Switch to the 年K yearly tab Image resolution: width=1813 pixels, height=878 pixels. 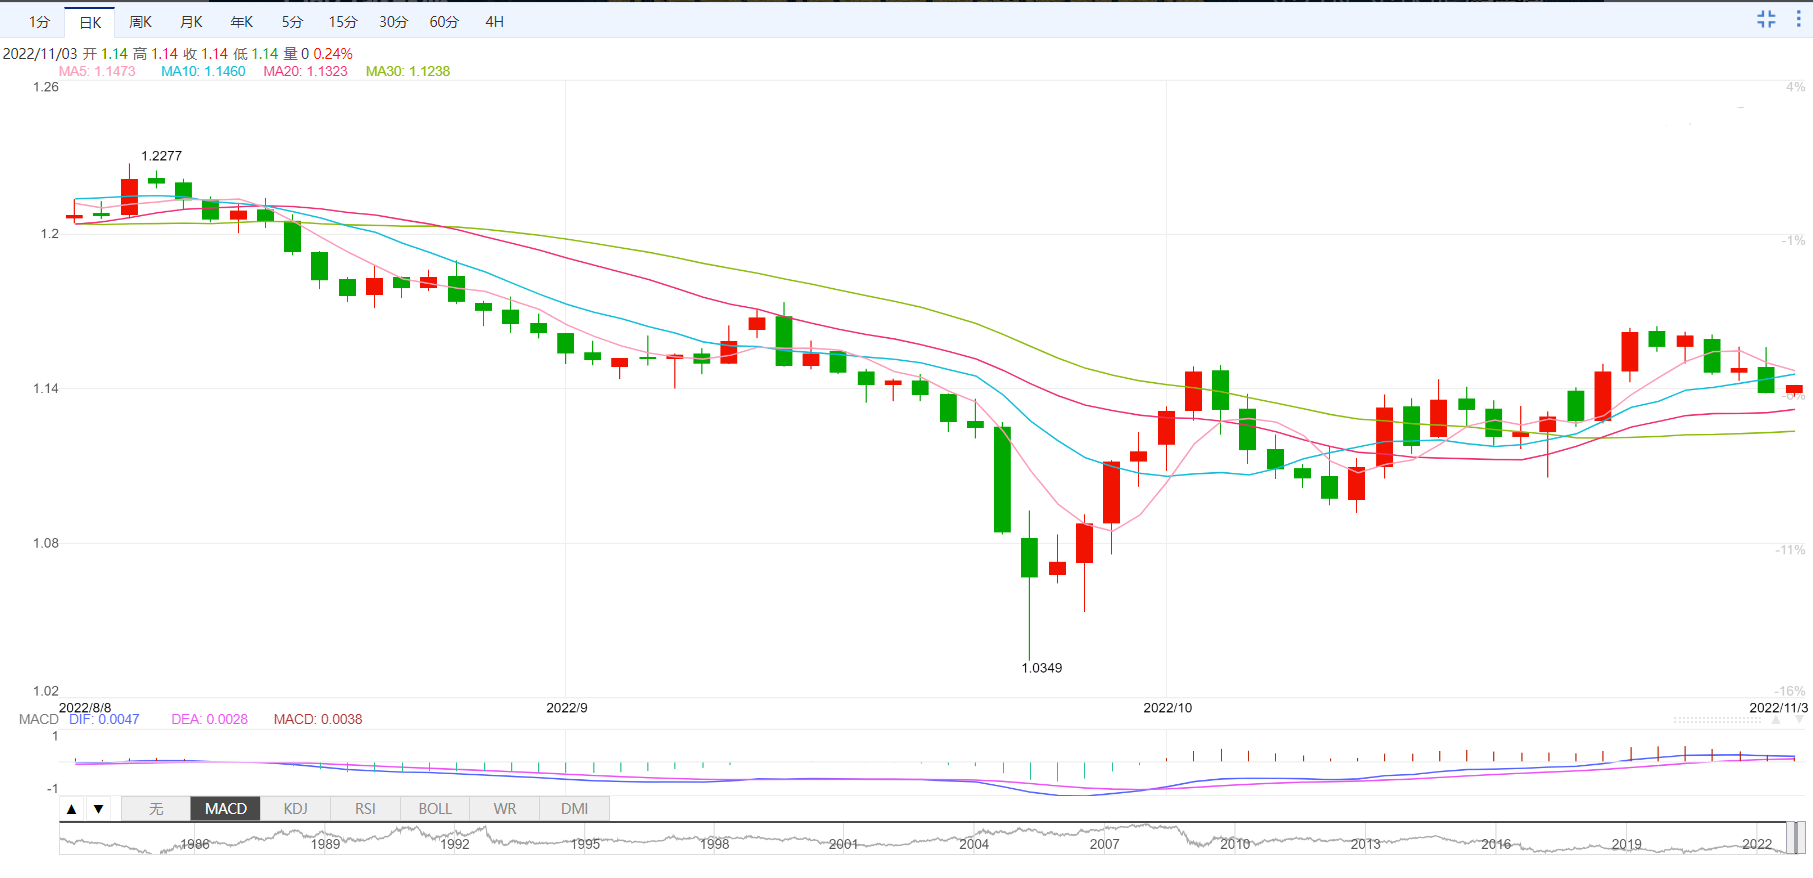point(242,22)
